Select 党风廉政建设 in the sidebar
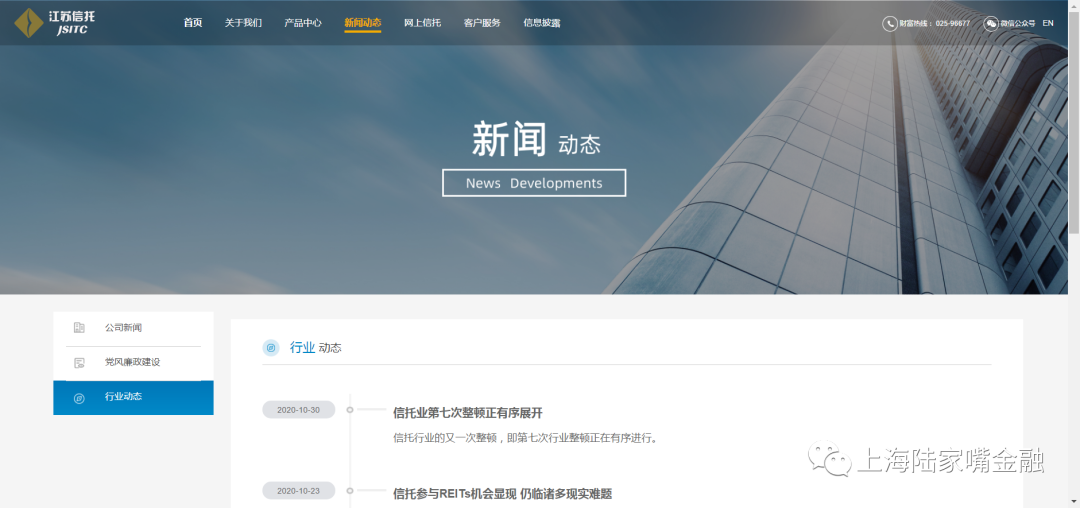 (133, 363)
